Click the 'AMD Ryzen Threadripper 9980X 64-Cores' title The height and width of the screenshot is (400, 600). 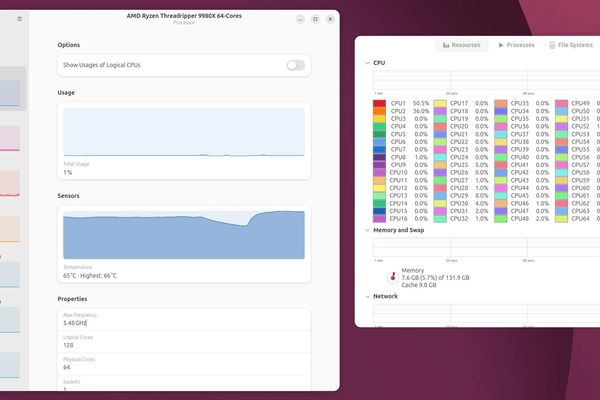[x=184, y=16]
